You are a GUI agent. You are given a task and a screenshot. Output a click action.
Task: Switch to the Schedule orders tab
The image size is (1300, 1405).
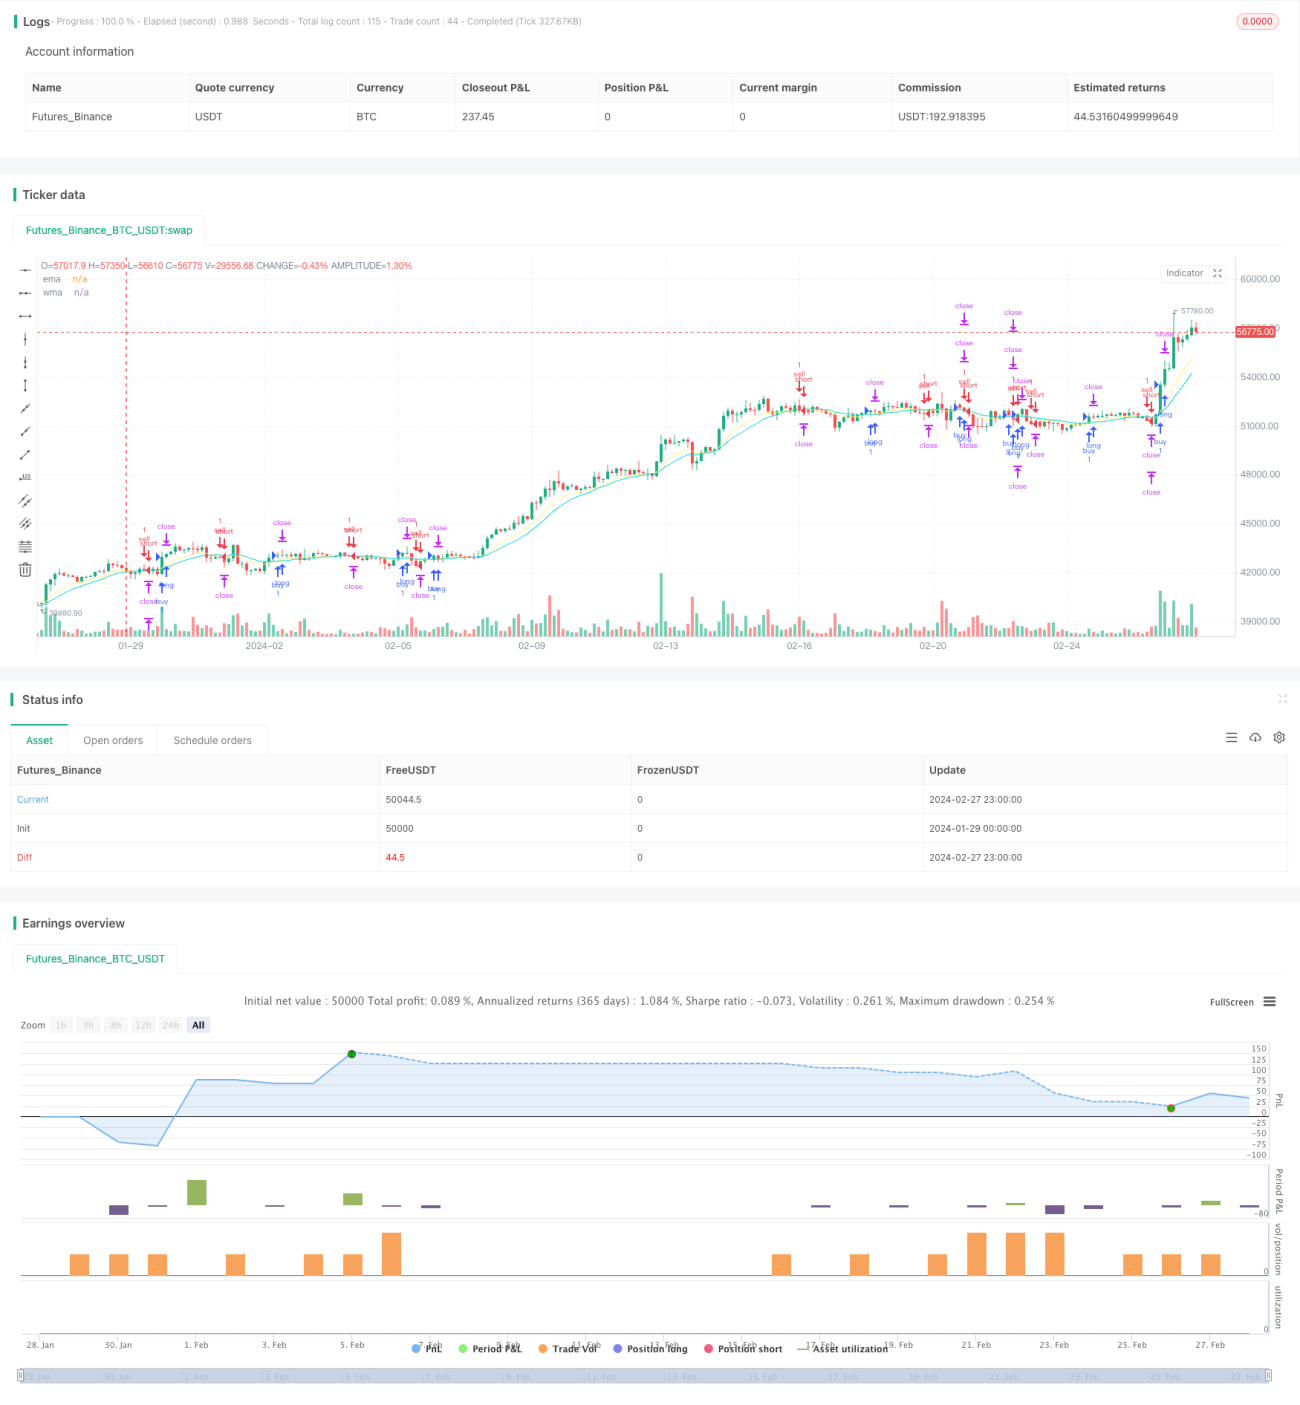click(212, 740)
